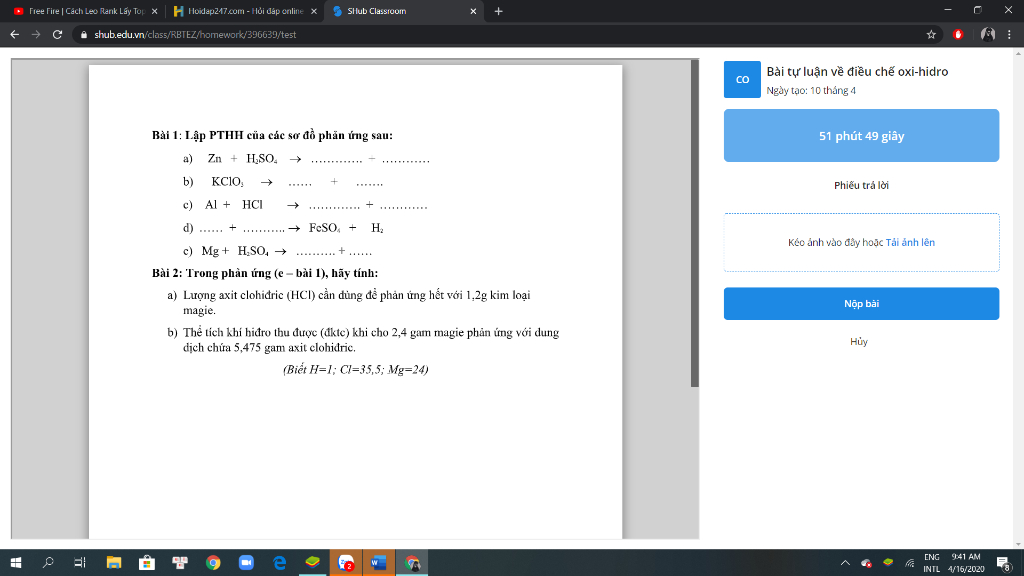This screenshot has width=1024, height=576.
Task: Click ENG INTL language indicator
Action: tap(932, 563)
